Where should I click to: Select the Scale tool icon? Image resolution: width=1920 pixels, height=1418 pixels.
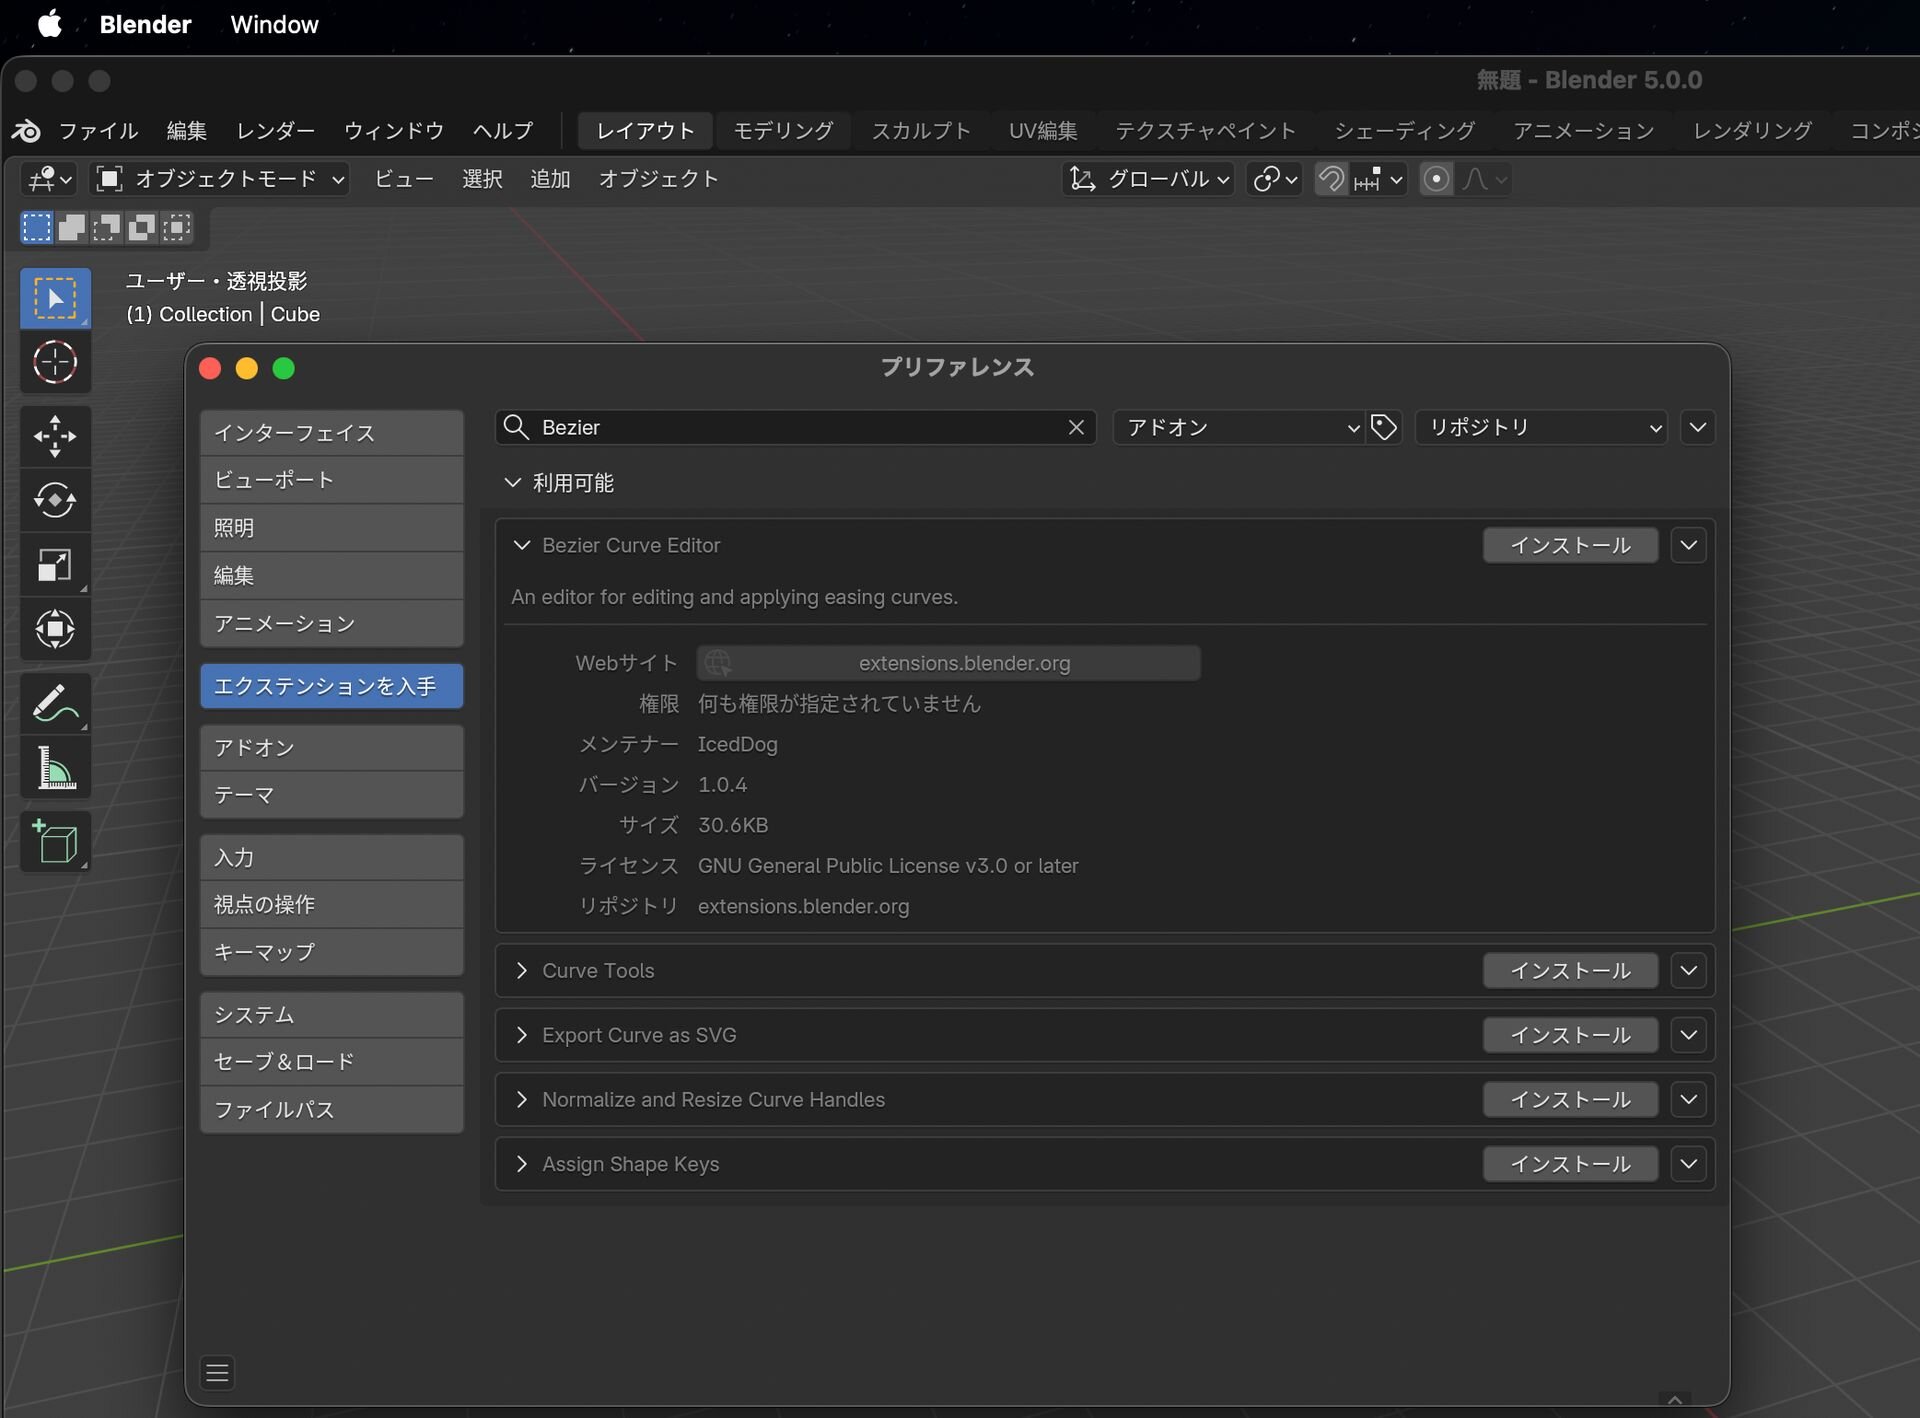click(x=55, y=565)
